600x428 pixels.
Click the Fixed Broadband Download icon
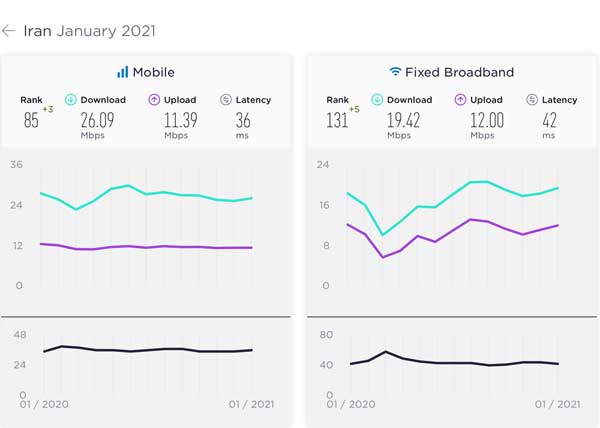click(x=378, y=100)
